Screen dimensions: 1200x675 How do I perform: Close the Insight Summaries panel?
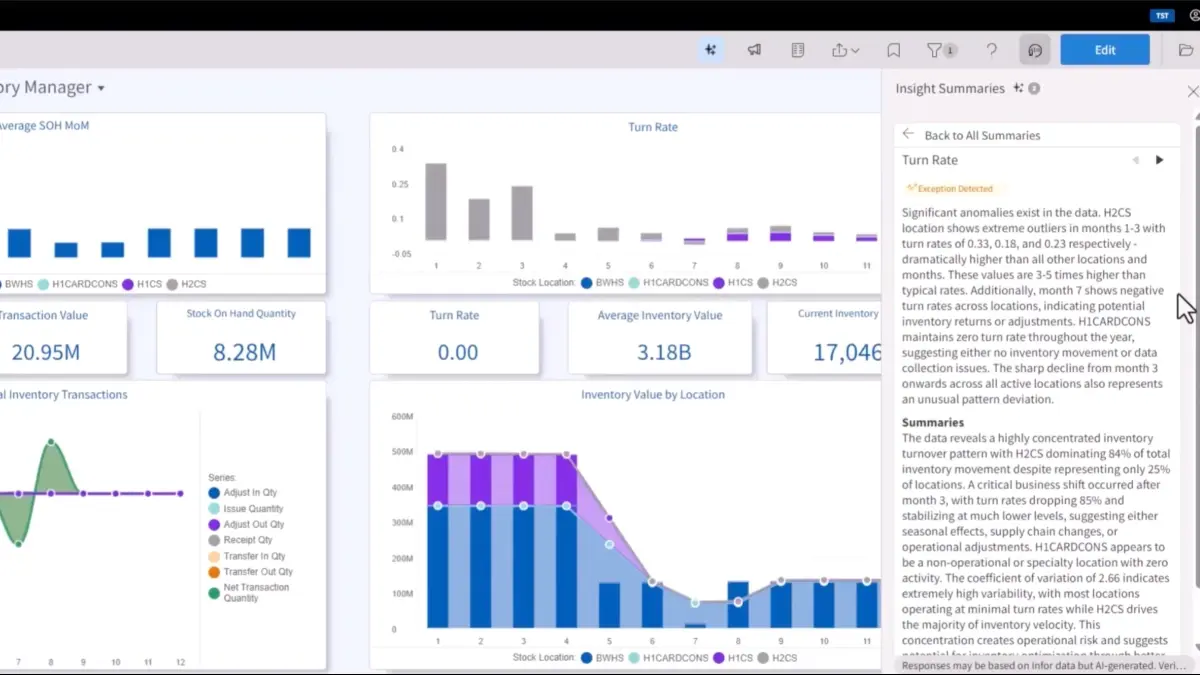click(1192, 91)
